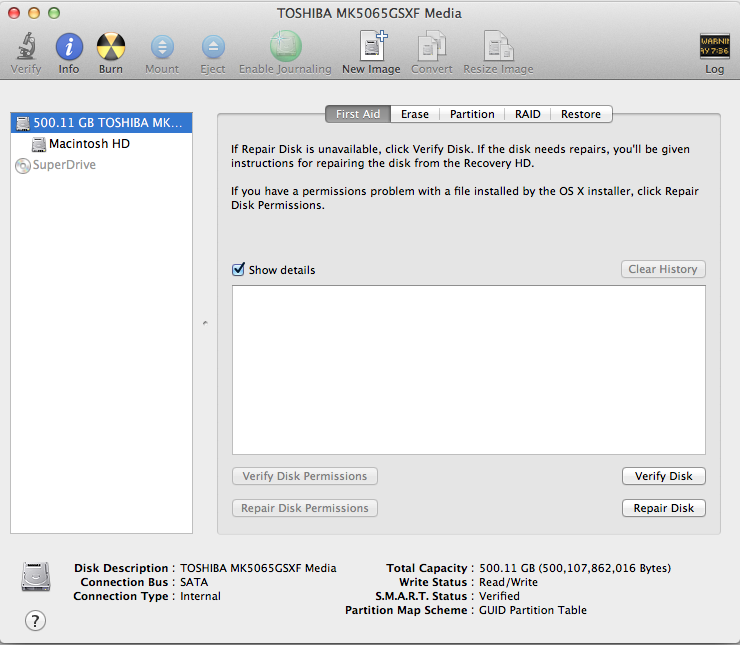Switch to the Erase tab
Screen dimensions: 740x645
point(415,114)
